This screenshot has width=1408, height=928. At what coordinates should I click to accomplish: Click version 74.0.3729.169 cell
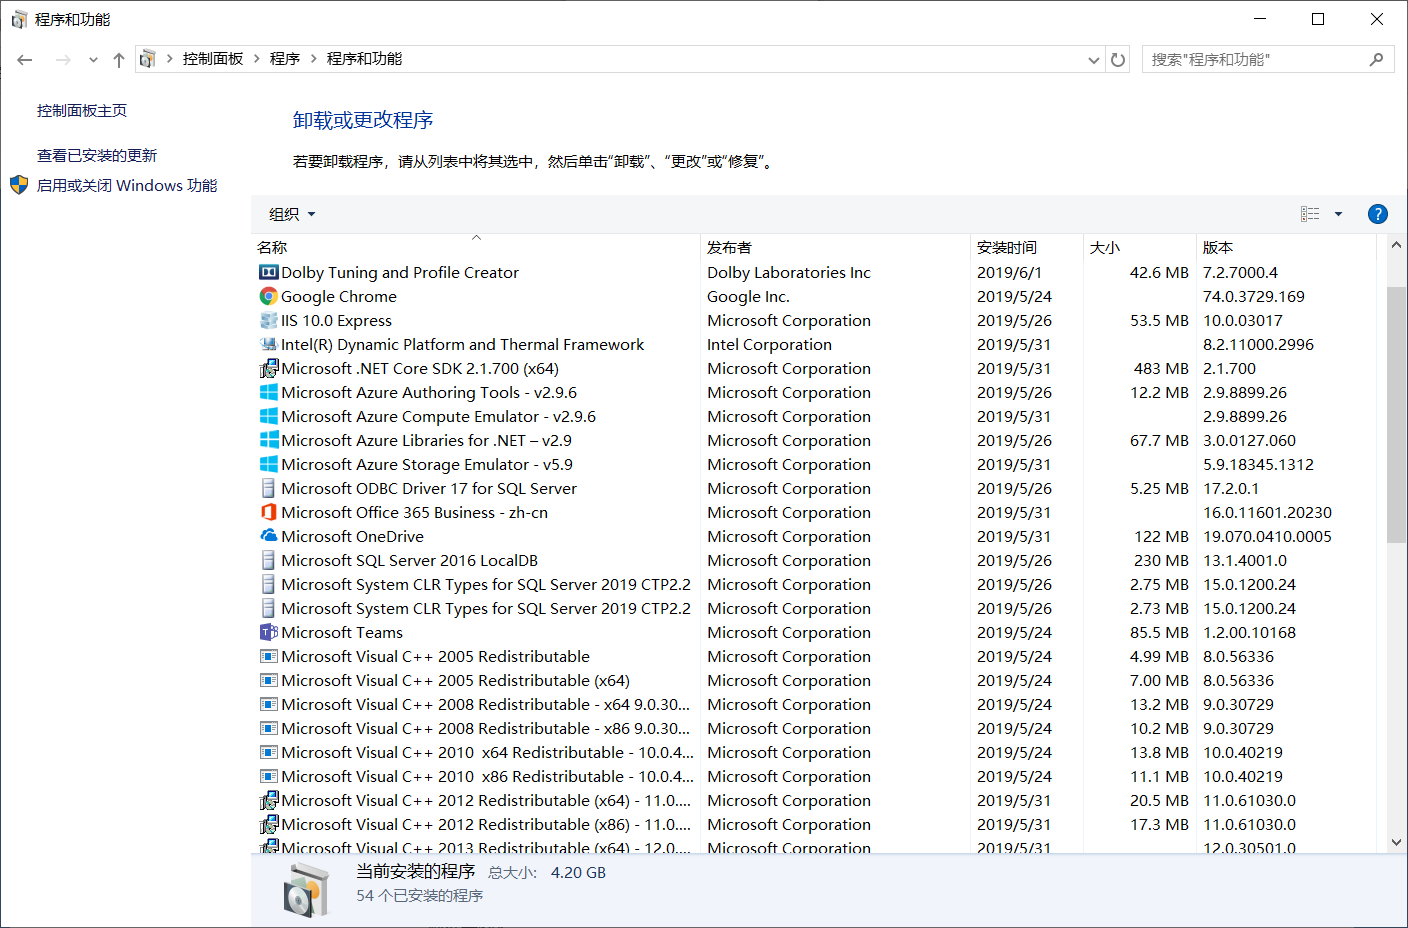coord(1254,296)
